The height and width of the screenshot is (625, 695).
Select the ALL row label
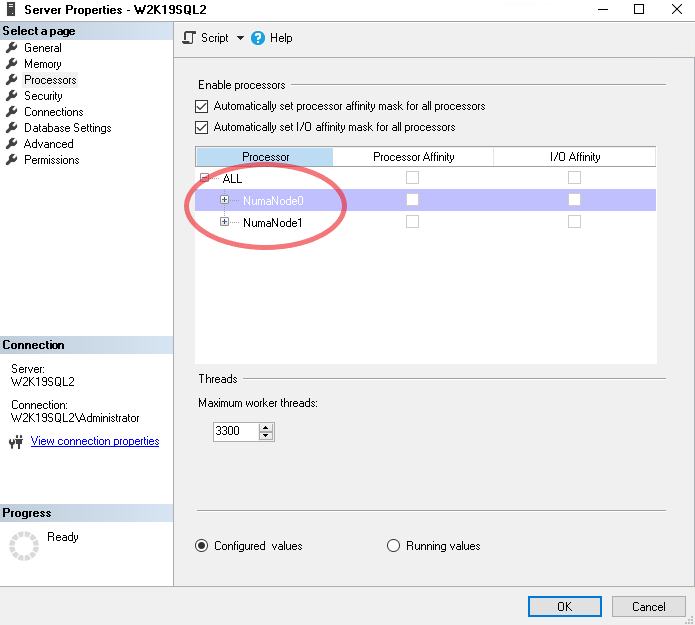pyautogui.click(x=232, y=179)
